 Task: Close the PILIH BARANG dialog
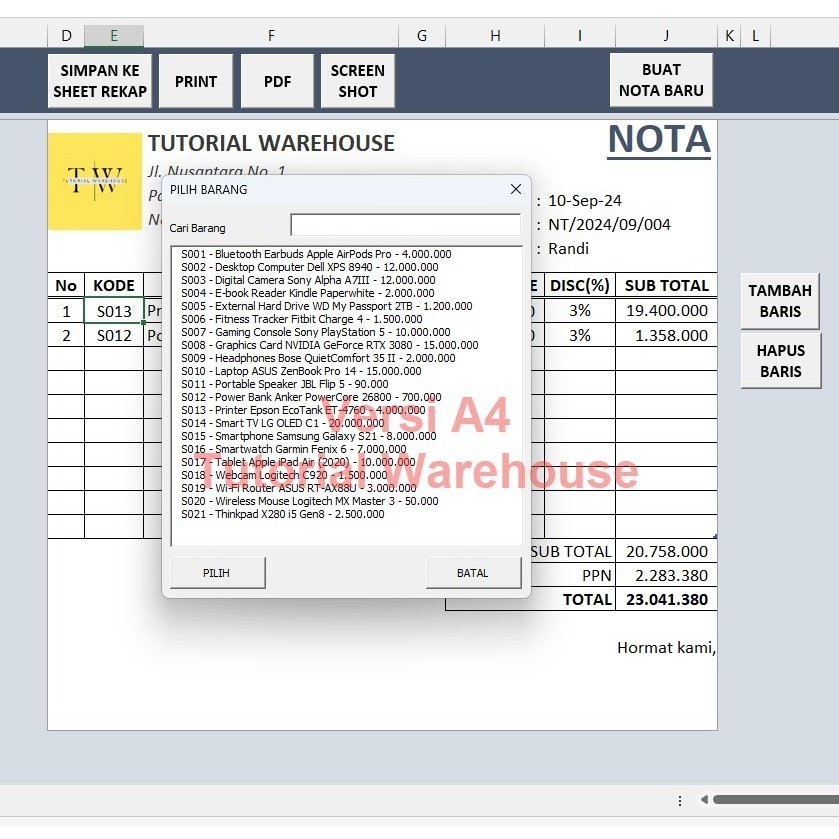click(515, 189)
